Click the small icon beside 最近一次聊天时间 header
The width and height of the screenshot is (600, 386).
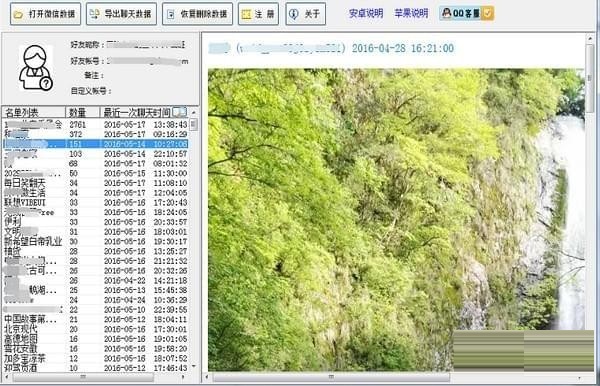(x=179, y=112)
